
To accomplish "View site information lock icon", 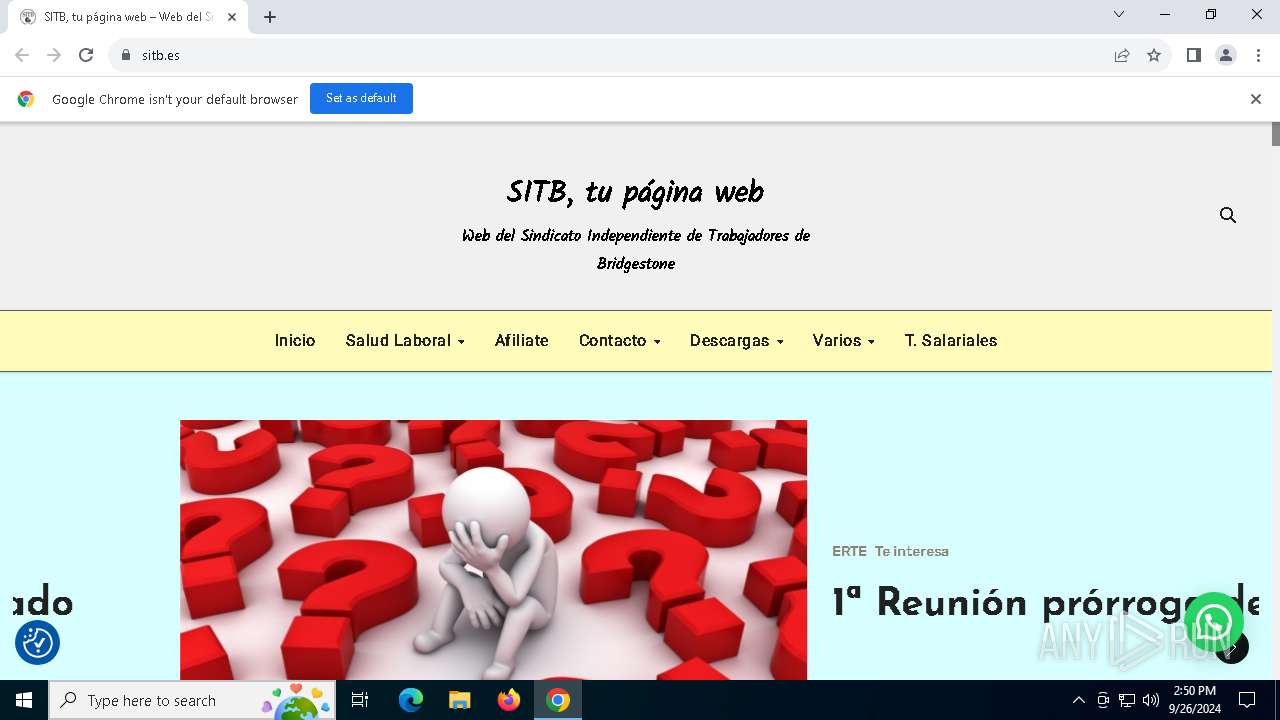I will pos(125,55).
